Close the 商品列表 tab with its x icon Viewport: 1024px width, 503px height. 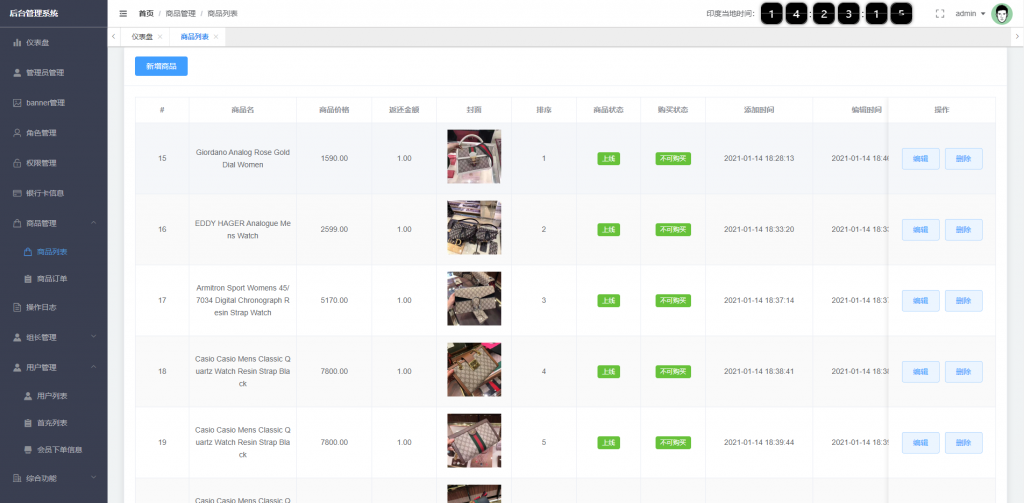(x=216, y=37)
